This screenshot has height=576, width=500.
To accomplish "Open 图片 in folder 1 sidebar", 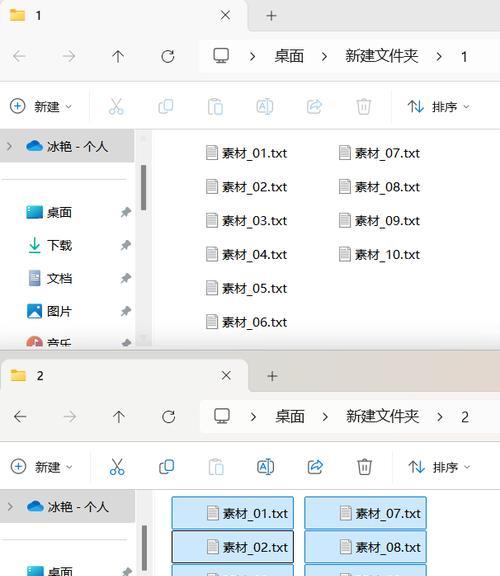I will coord(59,312).
